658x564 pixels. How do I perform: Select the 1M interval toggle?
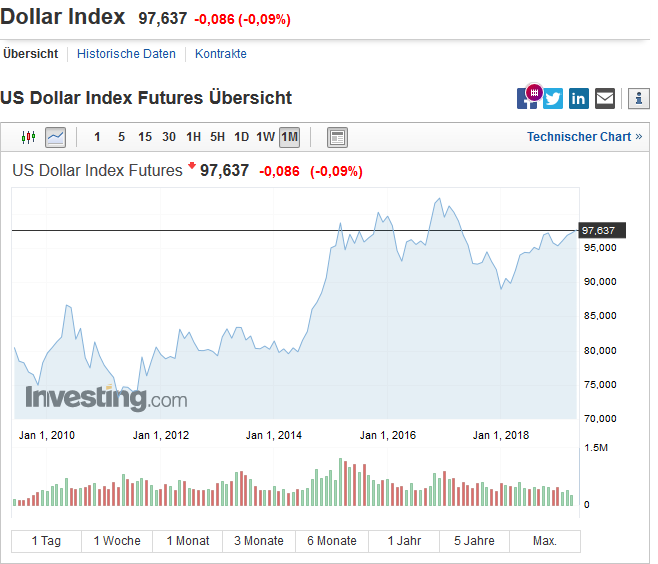289,137
